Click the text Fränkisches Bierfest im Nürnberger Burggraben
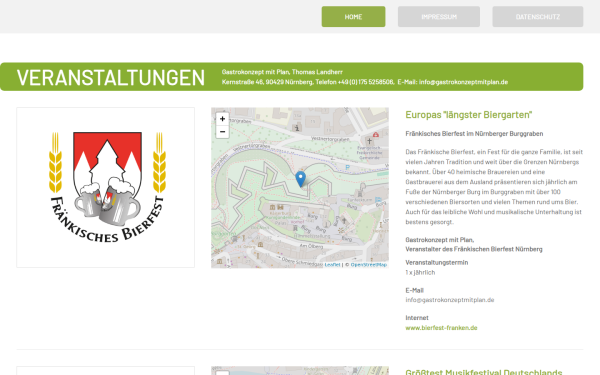Image resolution: width=600 pixels, height=375 pixels. click(x=474, y=134)
